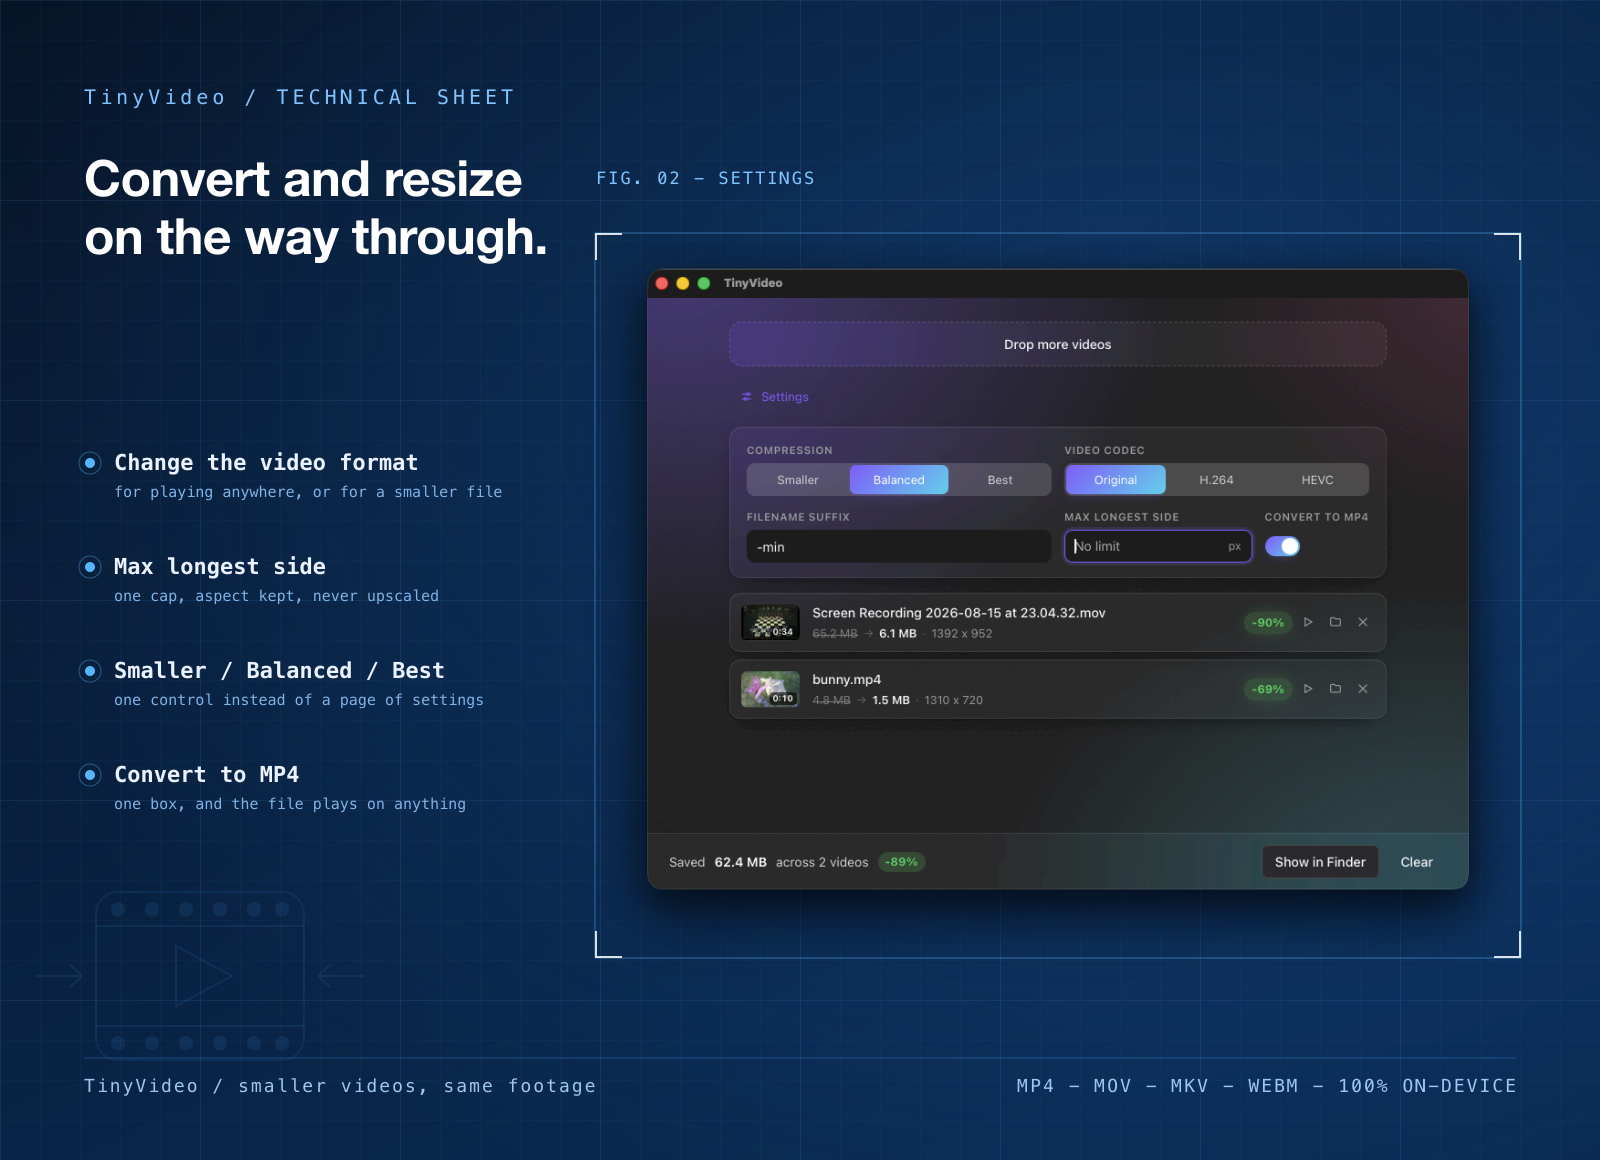
Task: Click the bunny.mp4 file name
Action: 847,680
